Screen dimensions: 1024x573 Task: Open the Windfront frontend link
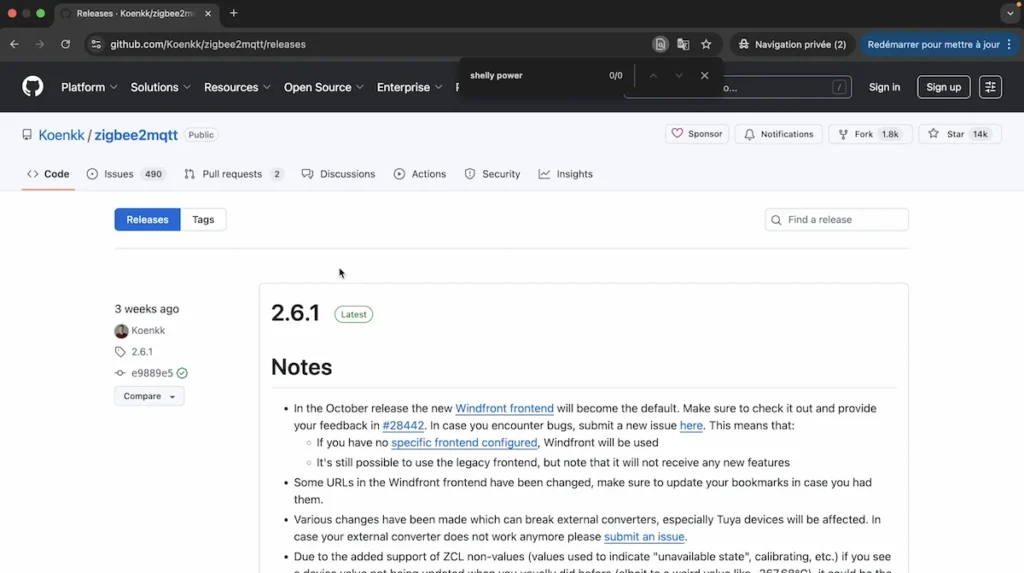pyautogui.click(x=504, y=408)
